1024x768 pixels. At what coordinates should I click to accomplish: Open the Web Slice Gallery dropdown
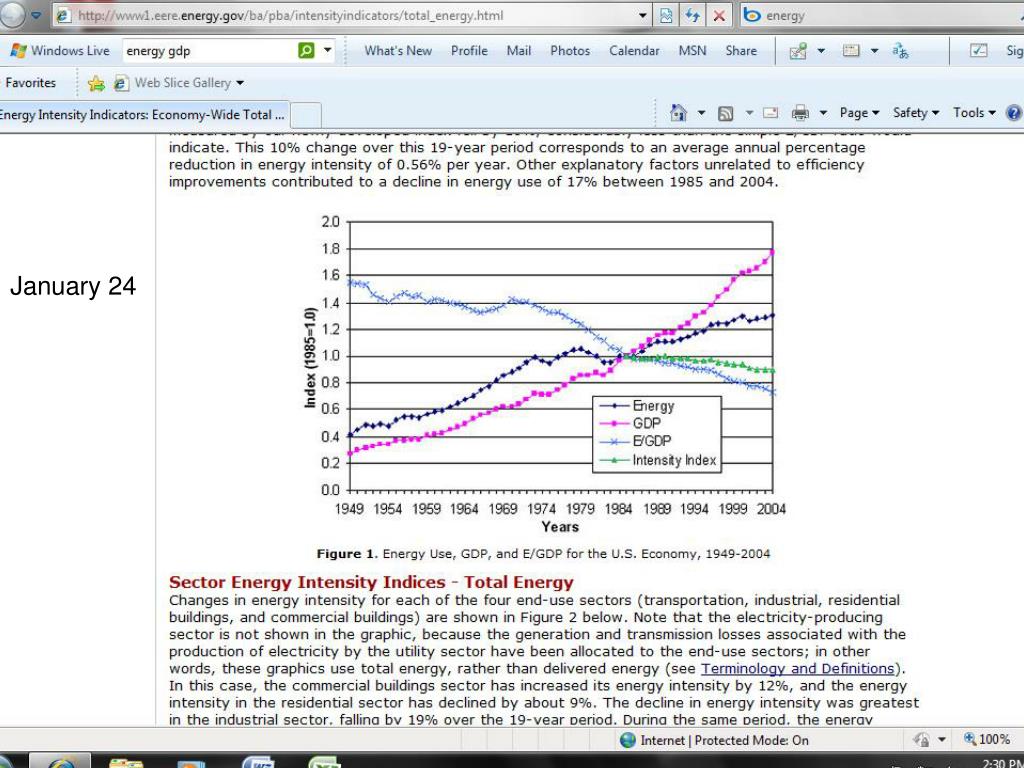(240, 83)
